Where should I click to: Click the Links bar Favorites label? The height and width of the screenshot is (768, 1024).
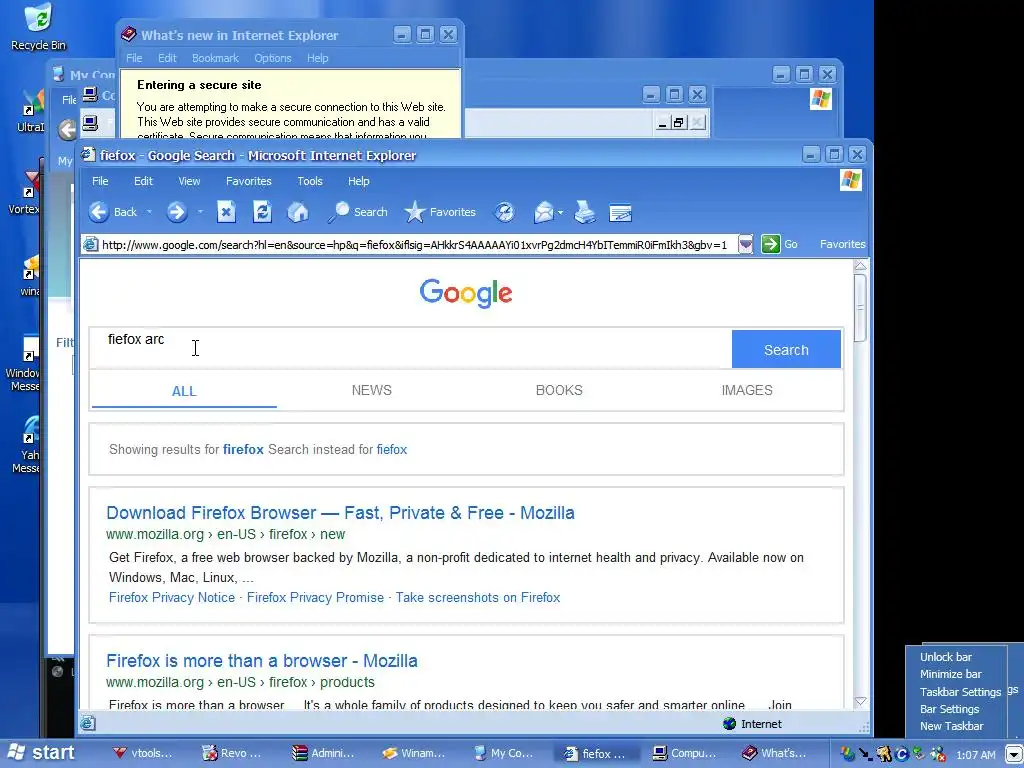click(x=842, y=244)
